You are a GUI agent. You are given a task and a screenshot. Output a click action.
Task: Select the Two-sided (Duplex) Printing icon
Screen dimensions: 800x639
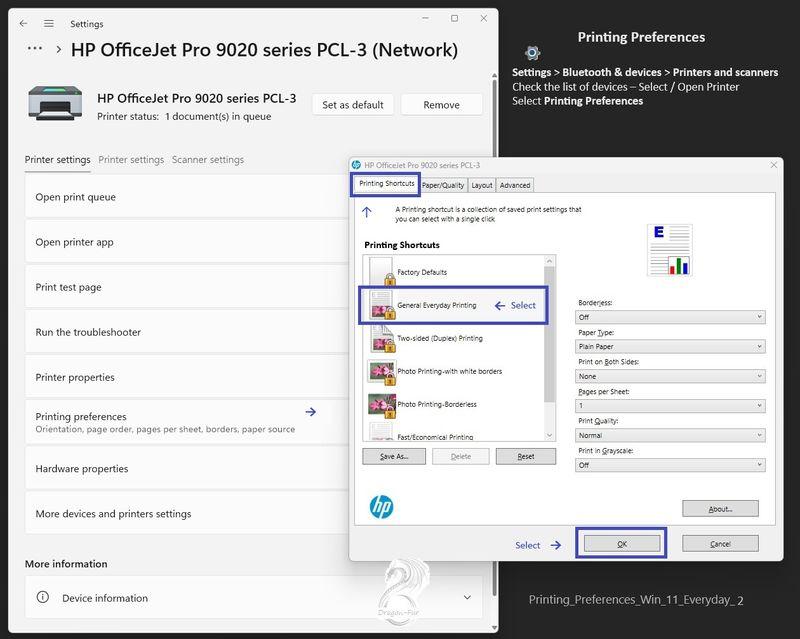click(382, 338)
